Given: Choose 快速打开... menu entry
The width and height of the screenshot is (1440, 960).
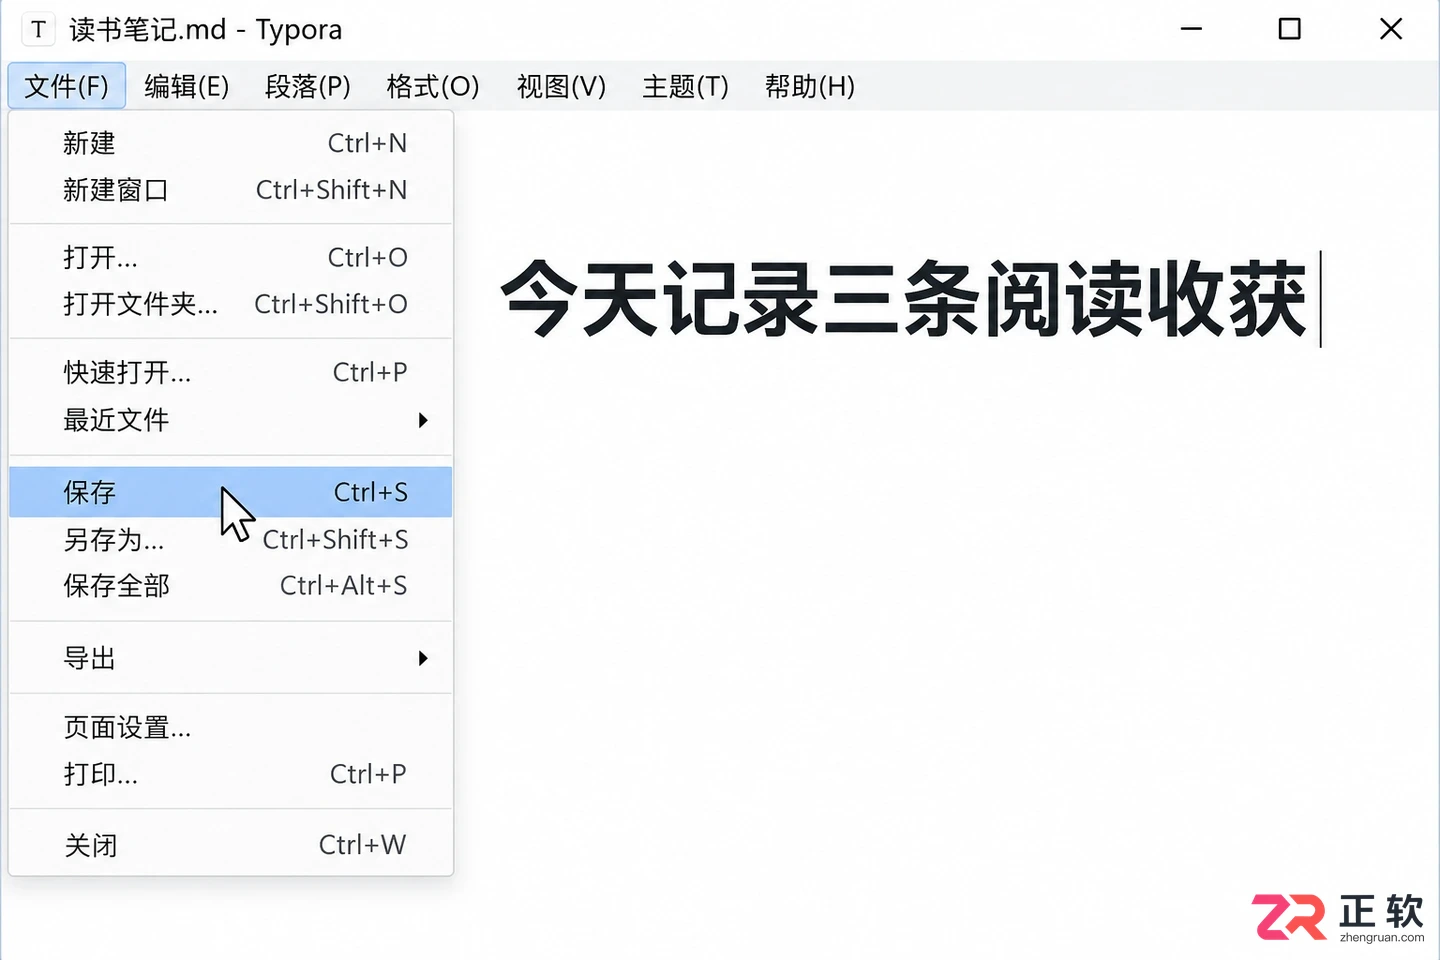Looking at the screenshot, I should pyautogui.click(x=231, y=372).
